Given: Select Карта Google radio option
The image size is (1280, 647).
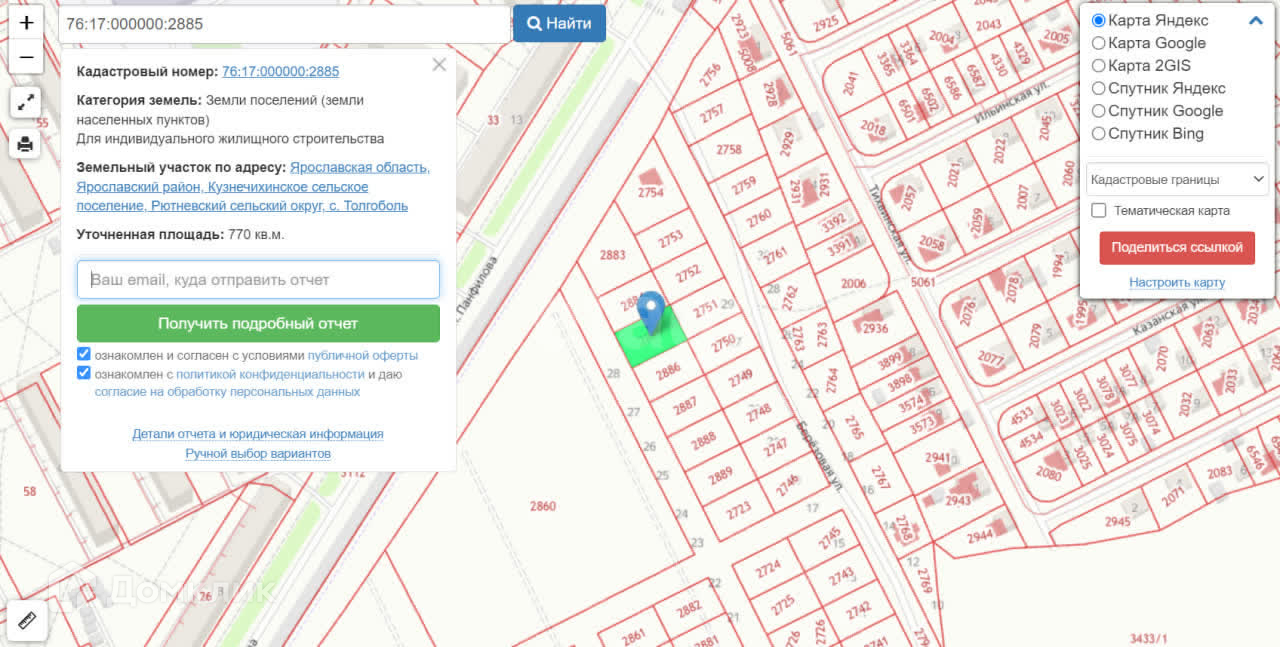Looking at the screenshot, I should tap(1098, 43).
